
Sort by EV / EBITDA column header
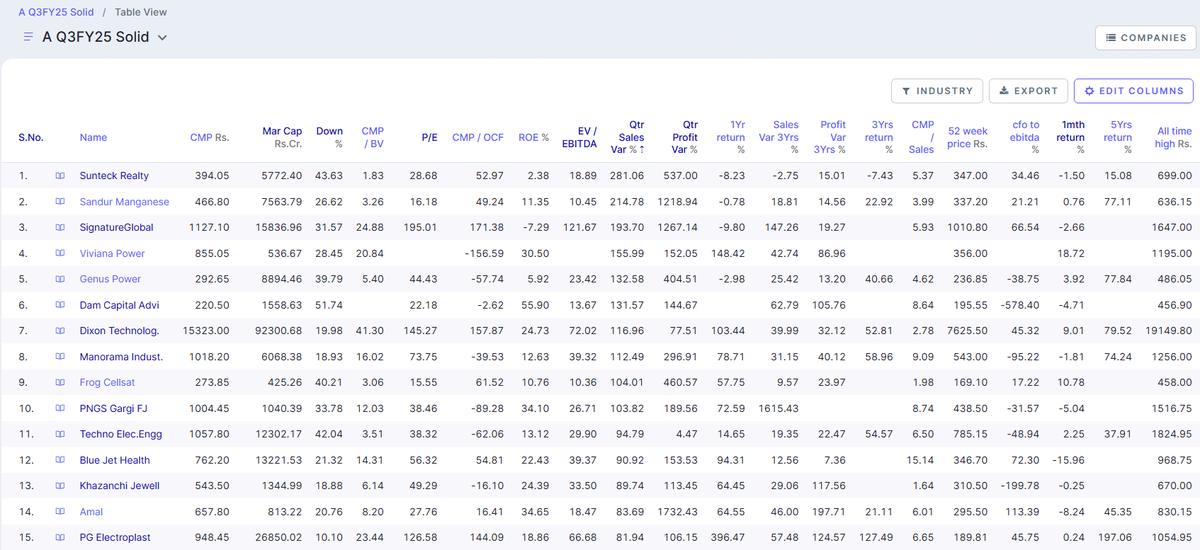[579, 138]
